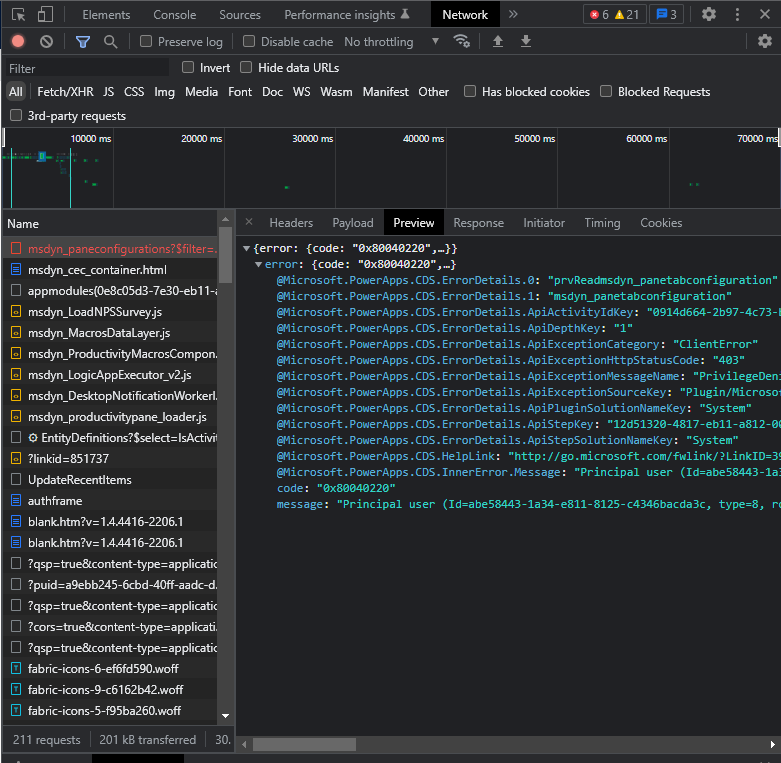
Task: Open the Response tab
Action: 478,223
